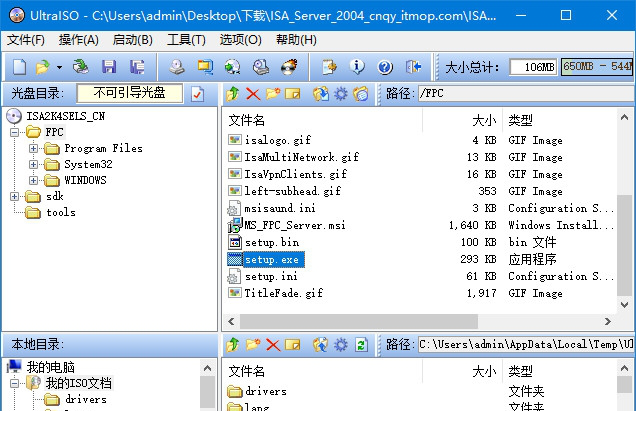The height and width of the screenshot is (427, 636).
Task: Collapse the FPC folder tree node
Action: pos(15,132)
